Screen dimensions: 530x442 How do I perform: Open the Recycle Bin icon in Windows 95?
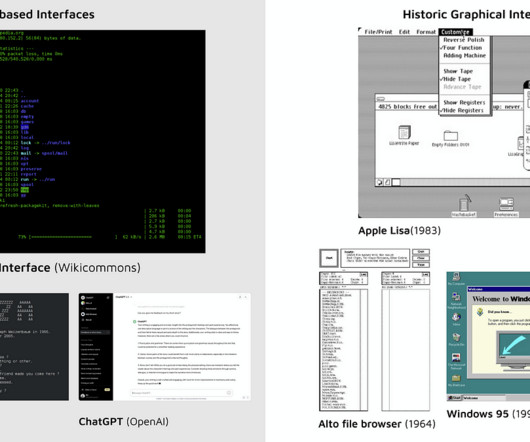(456, 340)
